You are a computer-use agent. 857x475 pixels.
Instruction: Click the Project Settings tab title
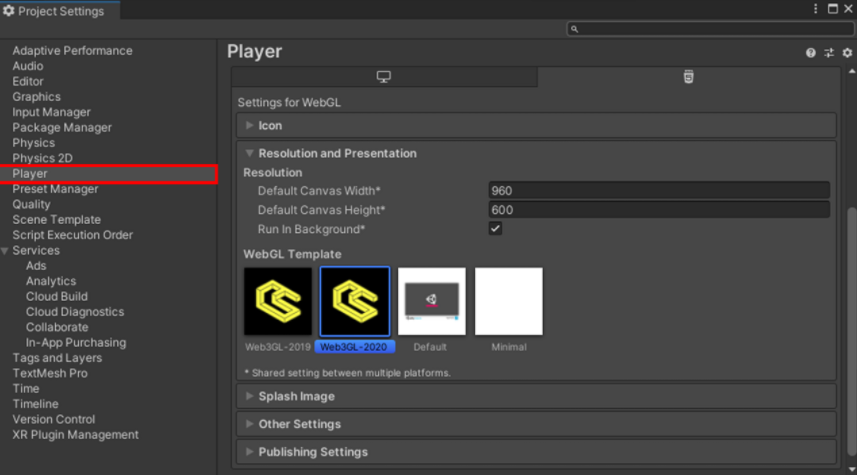click(x=61, y=11)
